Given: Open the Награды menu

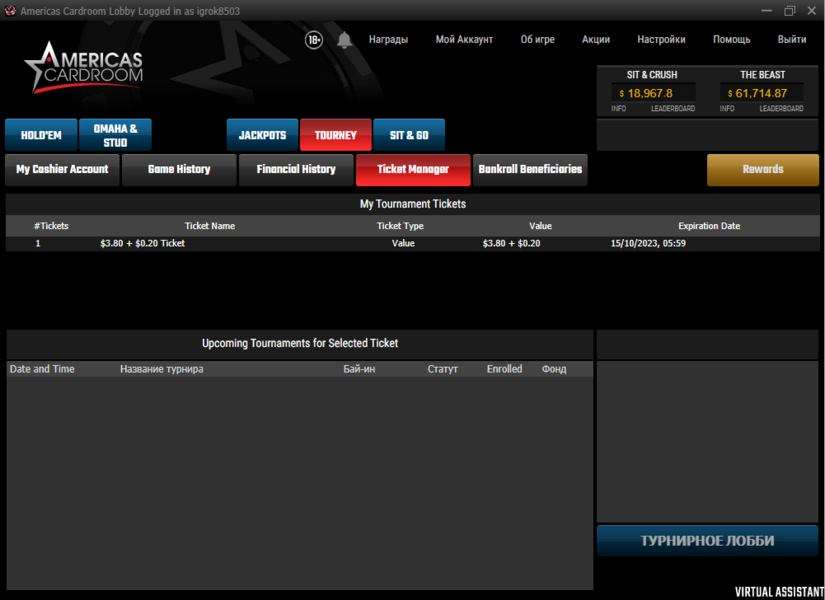Looking at the screenshot, I should [x=388, y=40].
